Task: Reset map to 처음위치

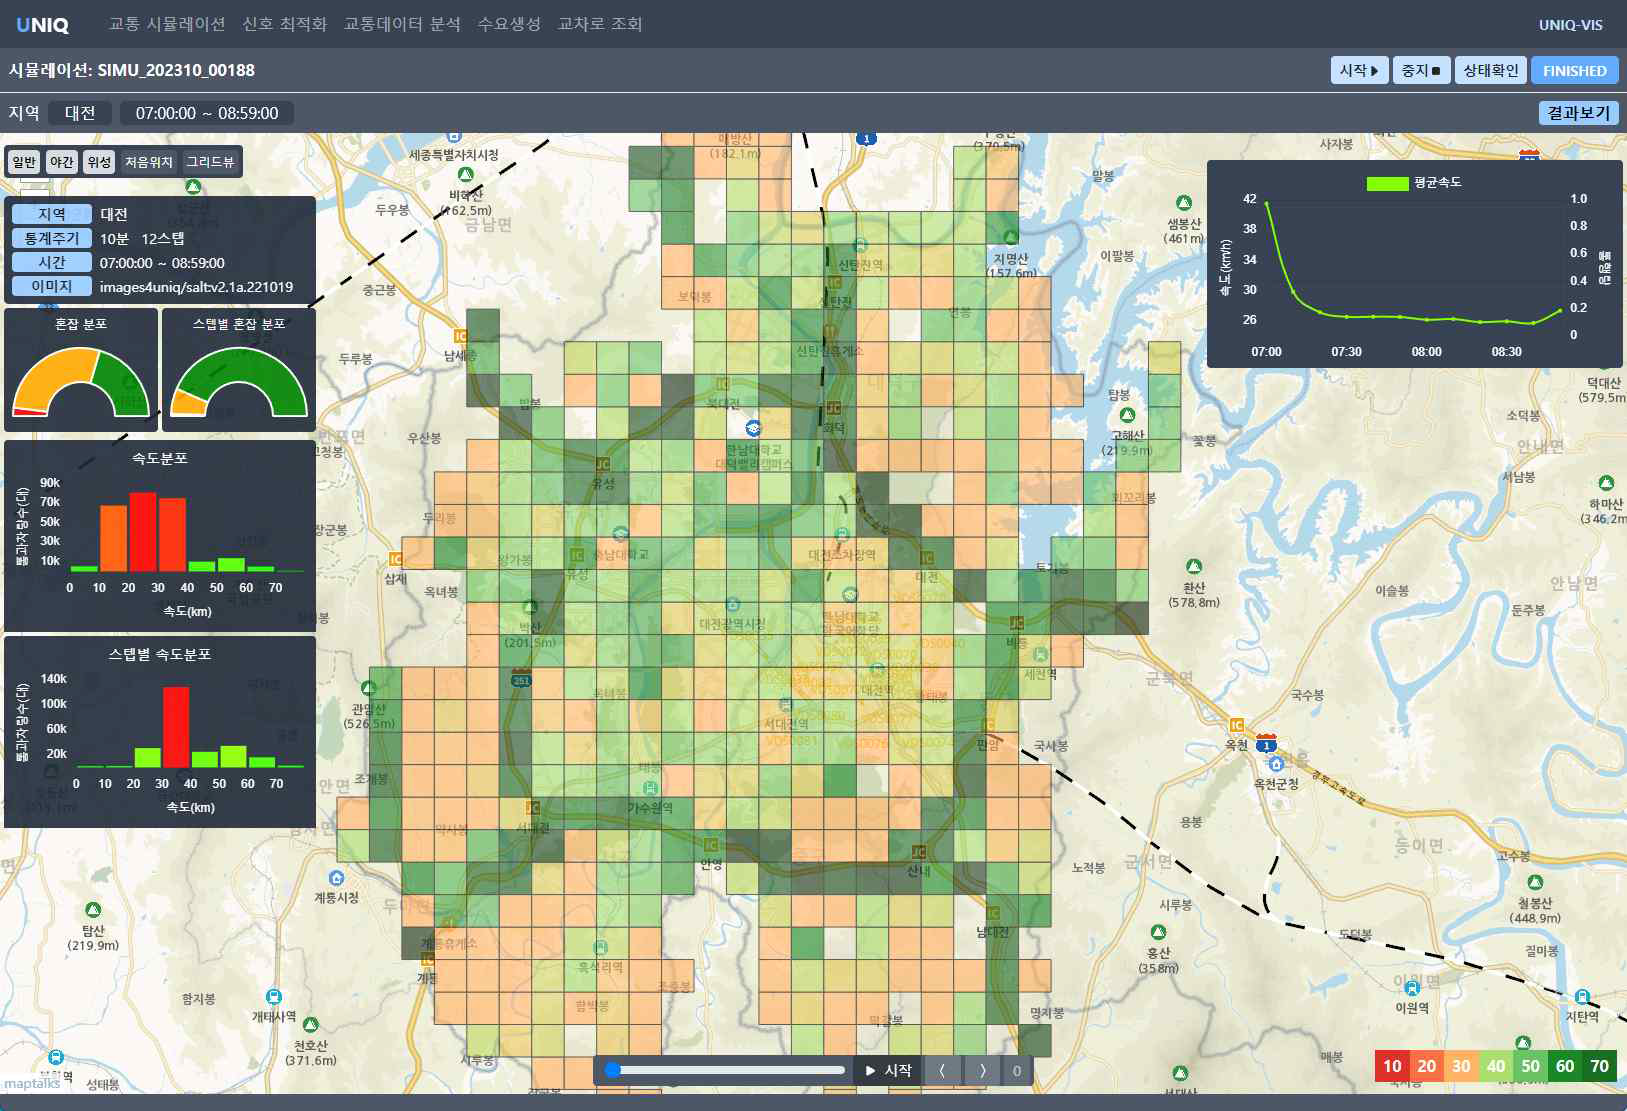Action: 149,162
